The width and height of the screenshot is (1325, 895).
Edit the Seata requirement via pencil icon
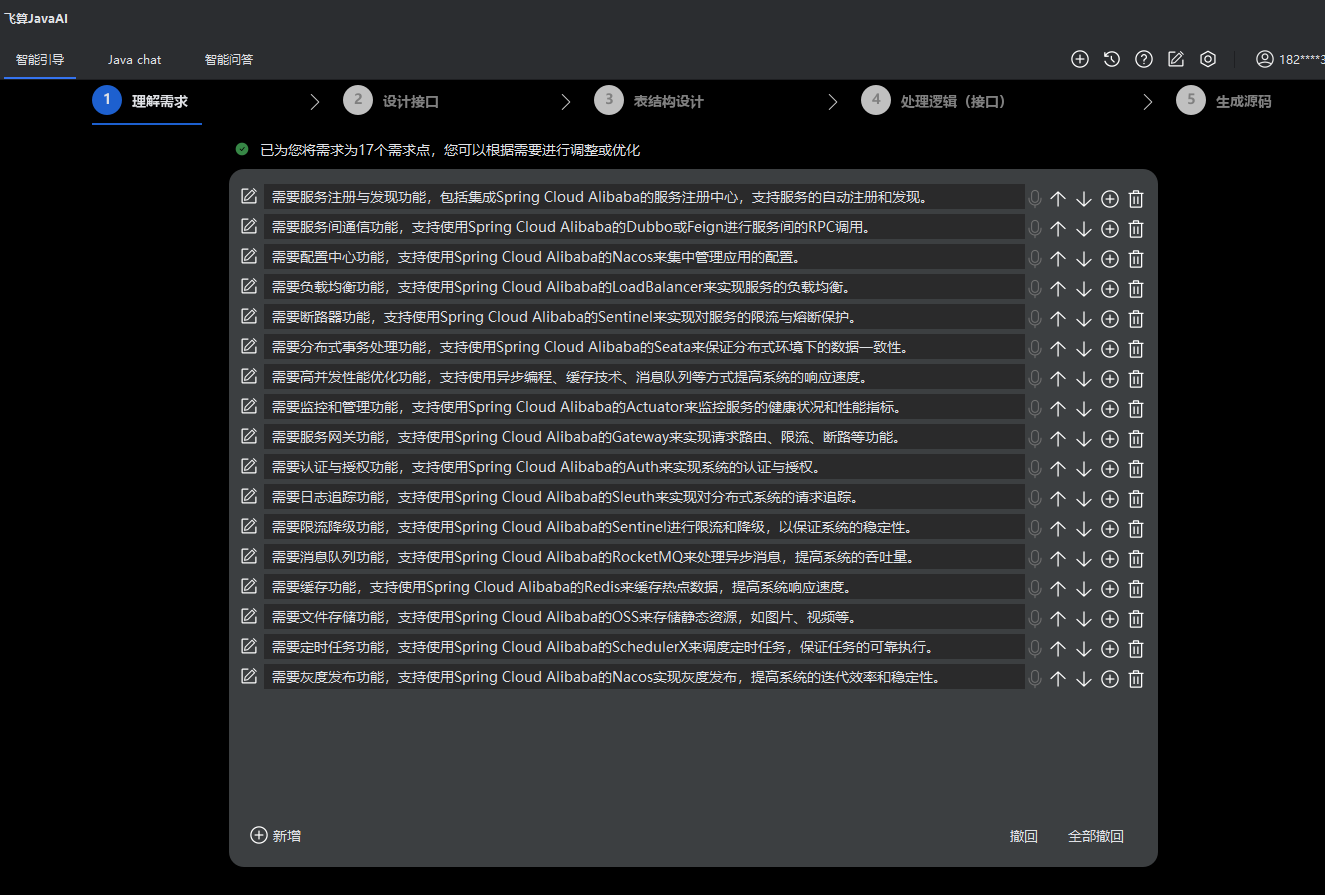pos(249,346)
